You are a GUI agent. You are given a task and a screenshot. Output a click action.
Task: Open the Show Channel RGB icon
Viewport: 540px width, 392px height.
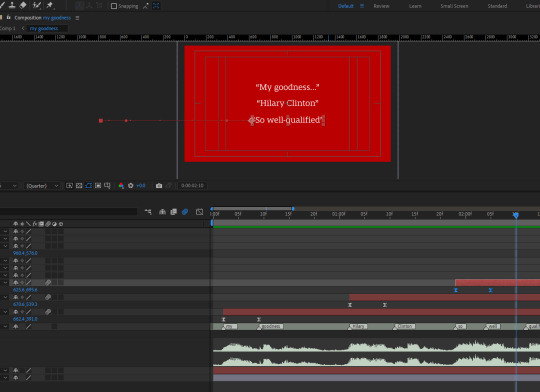click(x=121, y=186)
